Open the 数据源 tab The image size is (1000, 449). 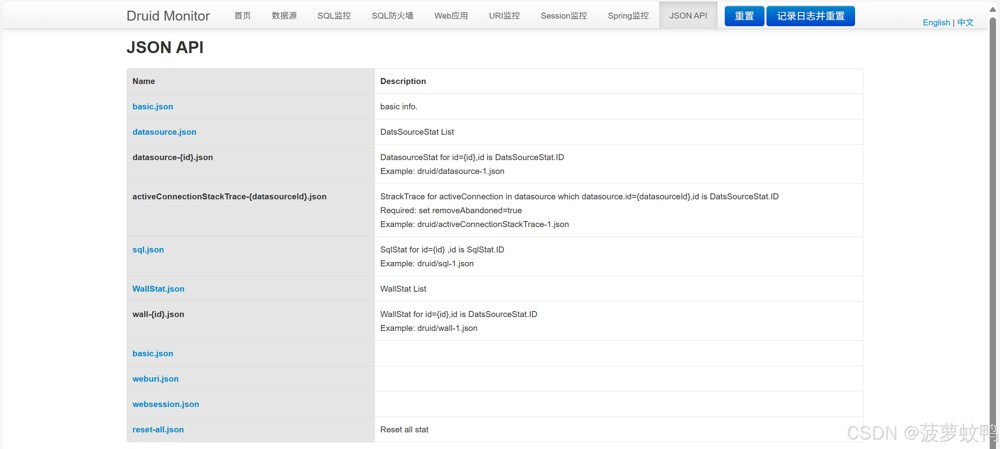tap(284, 16)
